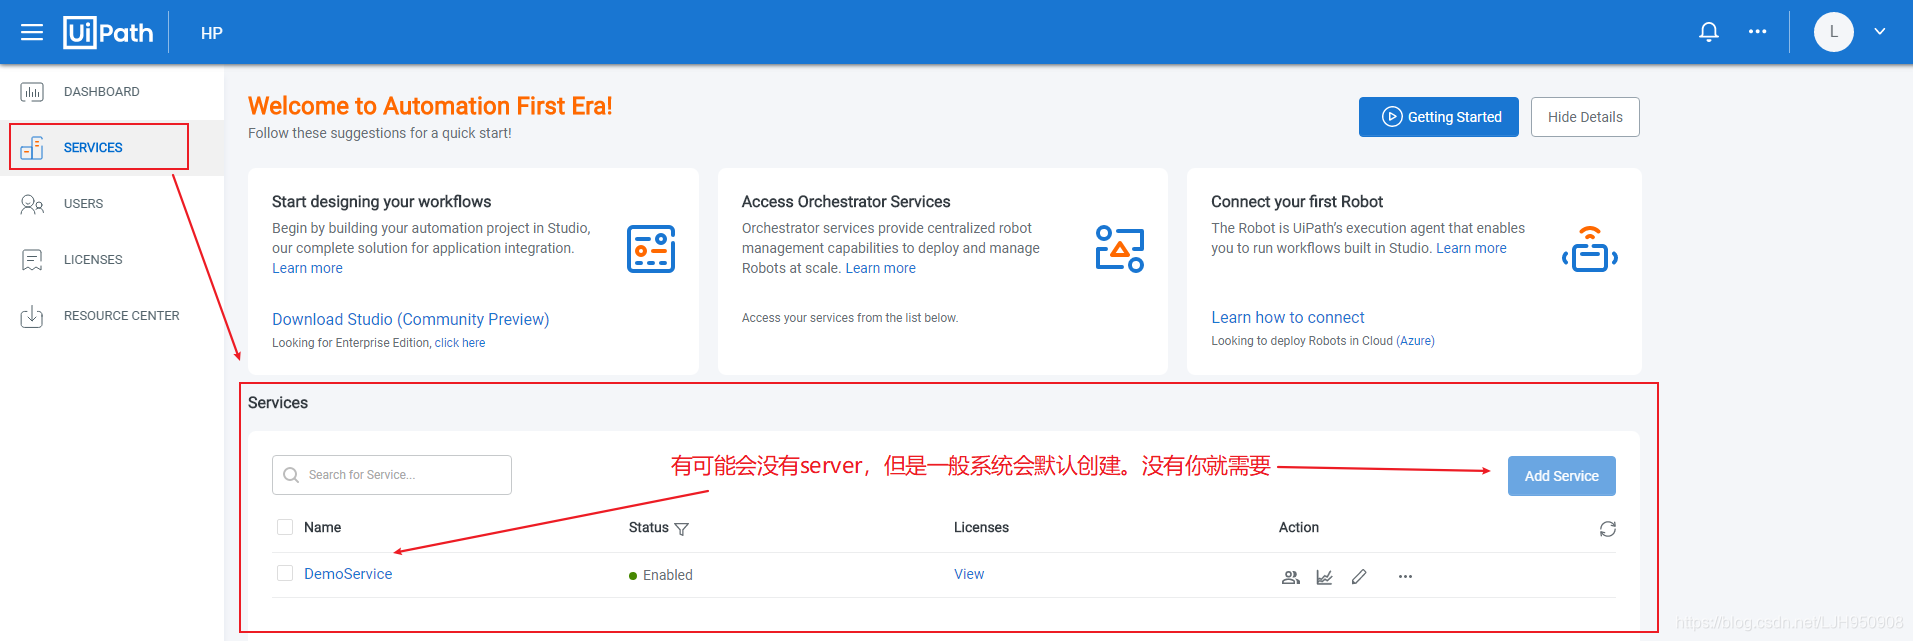This screenshot has width=1913, height=641.
Task: Open the hamburger navigation menu
Action: [32, 32]
